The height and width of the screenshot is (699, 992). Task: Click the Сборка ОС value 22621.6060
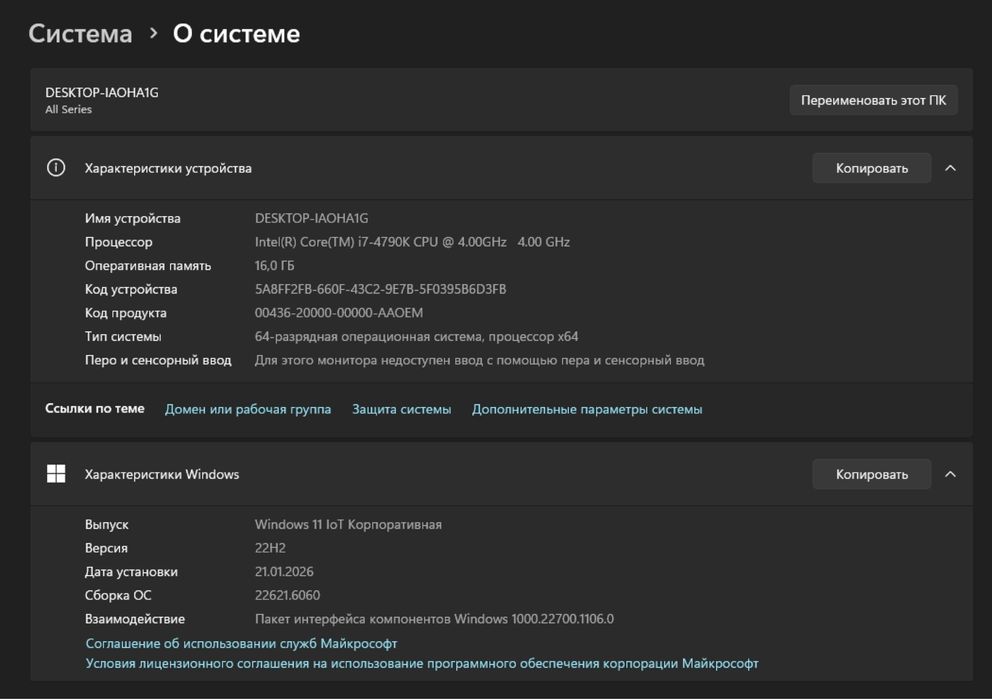pos(287,595)
